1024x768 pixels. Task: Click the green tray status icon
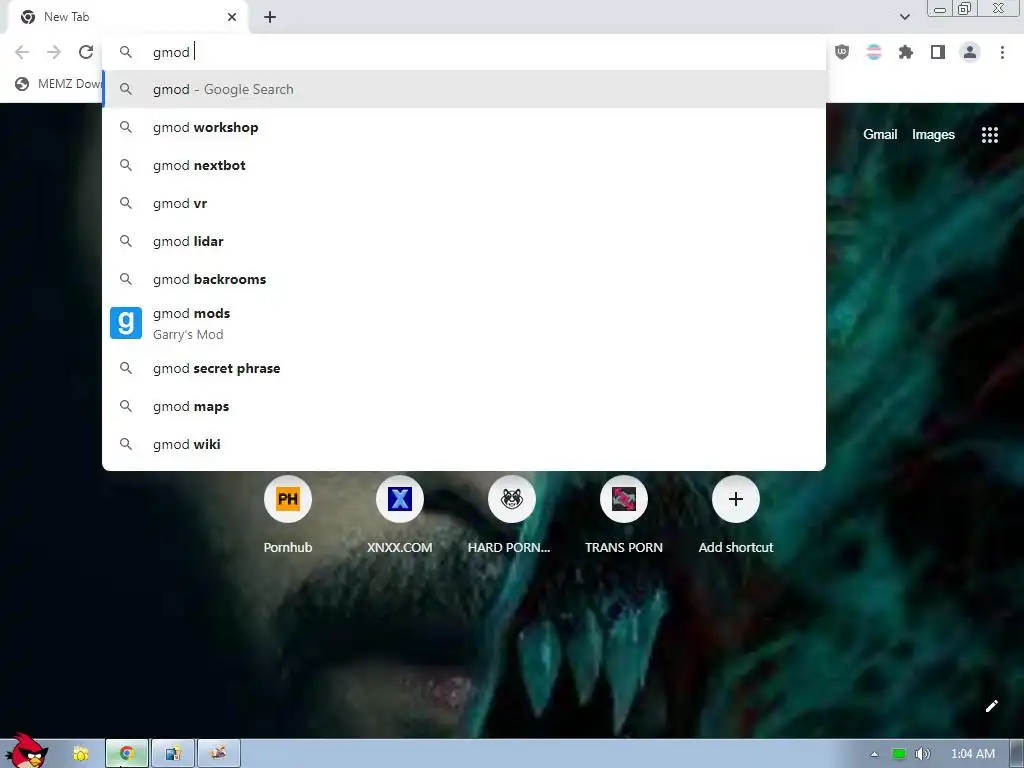click(x=899, y=754)
